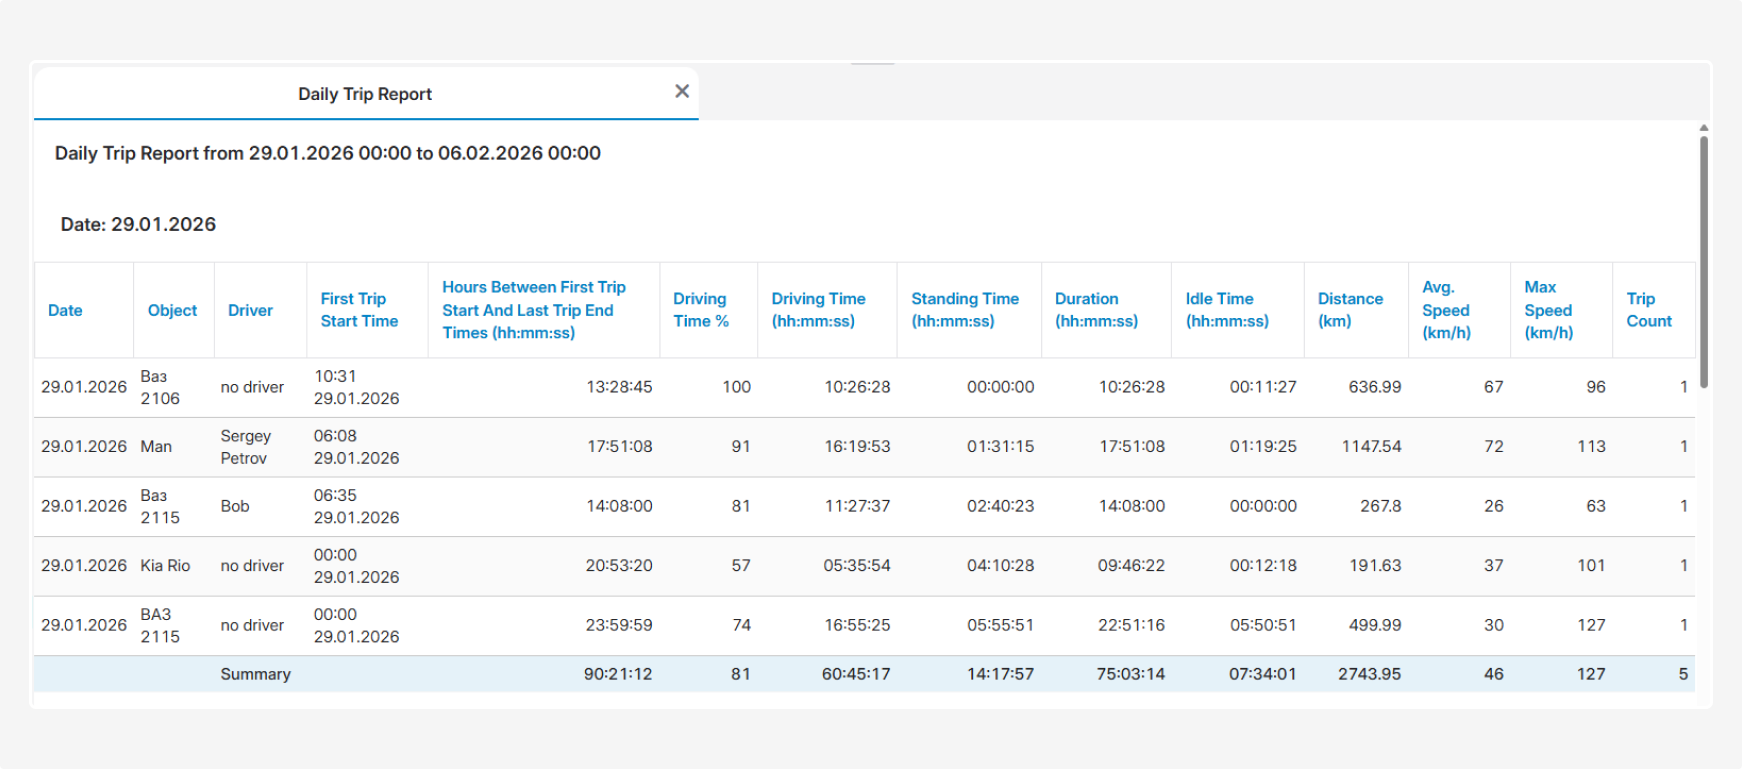Viewport: 1742px width, 769px height.
Task: Sort by First Trip Start Time
Action: point(359,310)
